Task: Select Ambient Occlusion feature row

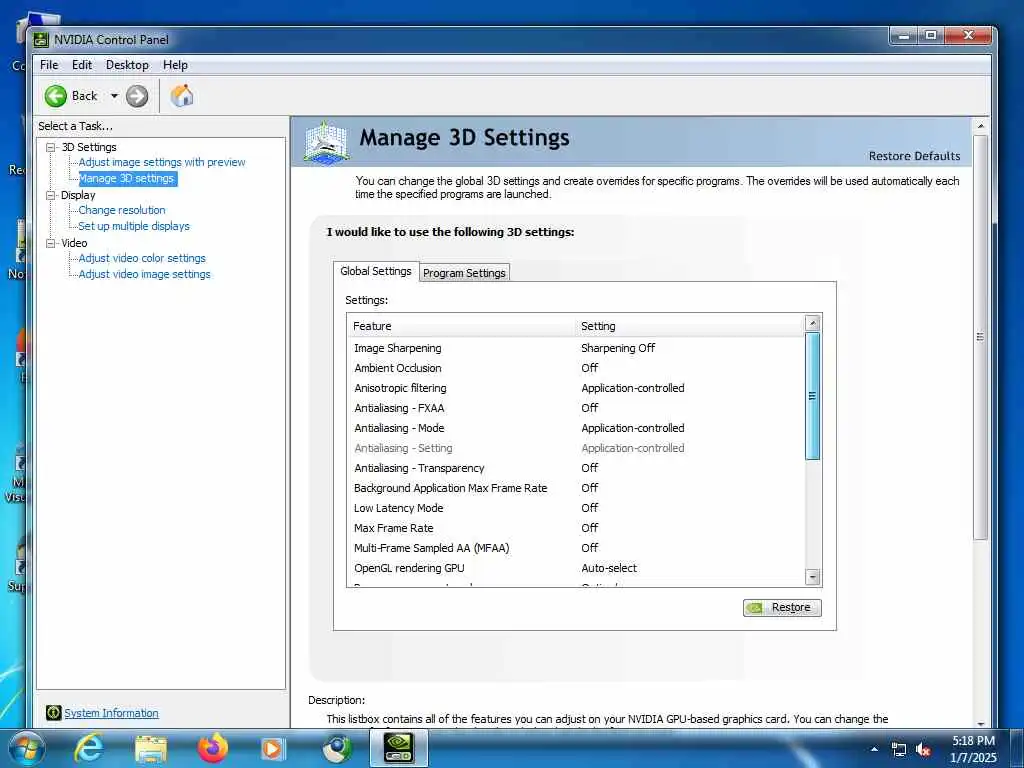Action: (x=576, y=368)
